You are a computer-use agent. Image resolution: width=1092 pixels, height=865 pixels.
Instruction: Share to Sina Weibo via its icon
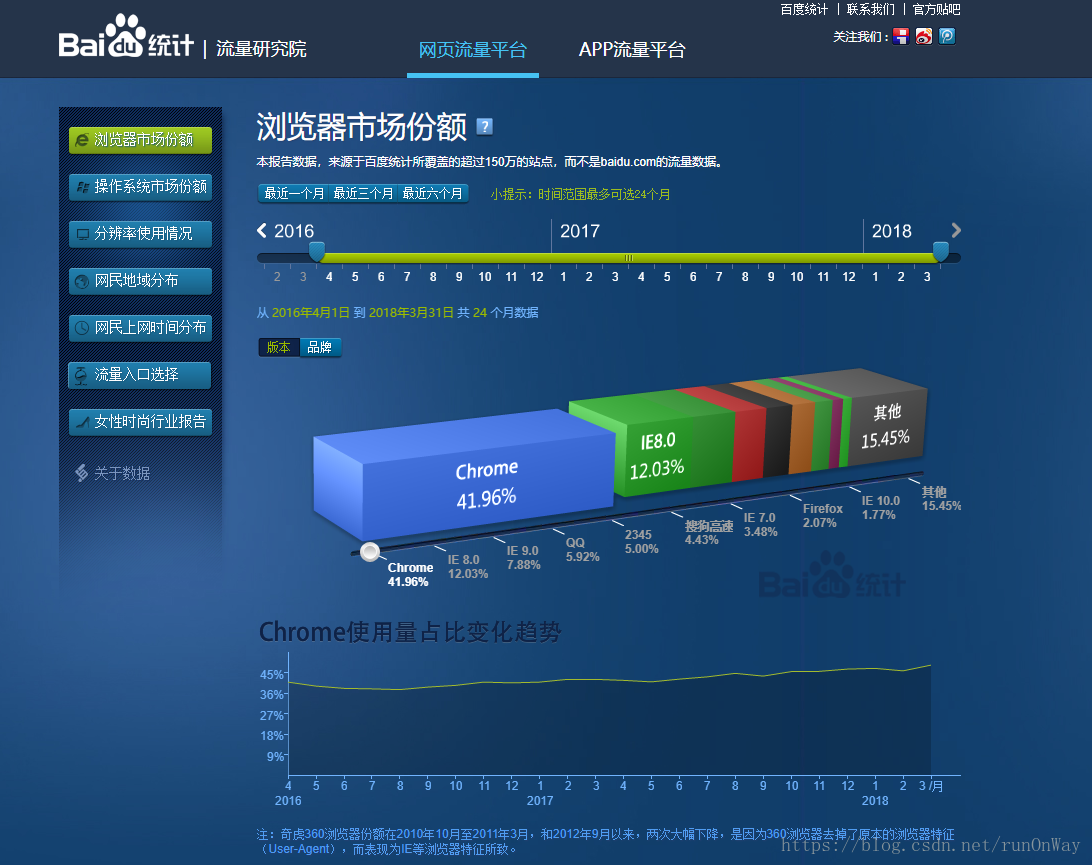[923, 36]
